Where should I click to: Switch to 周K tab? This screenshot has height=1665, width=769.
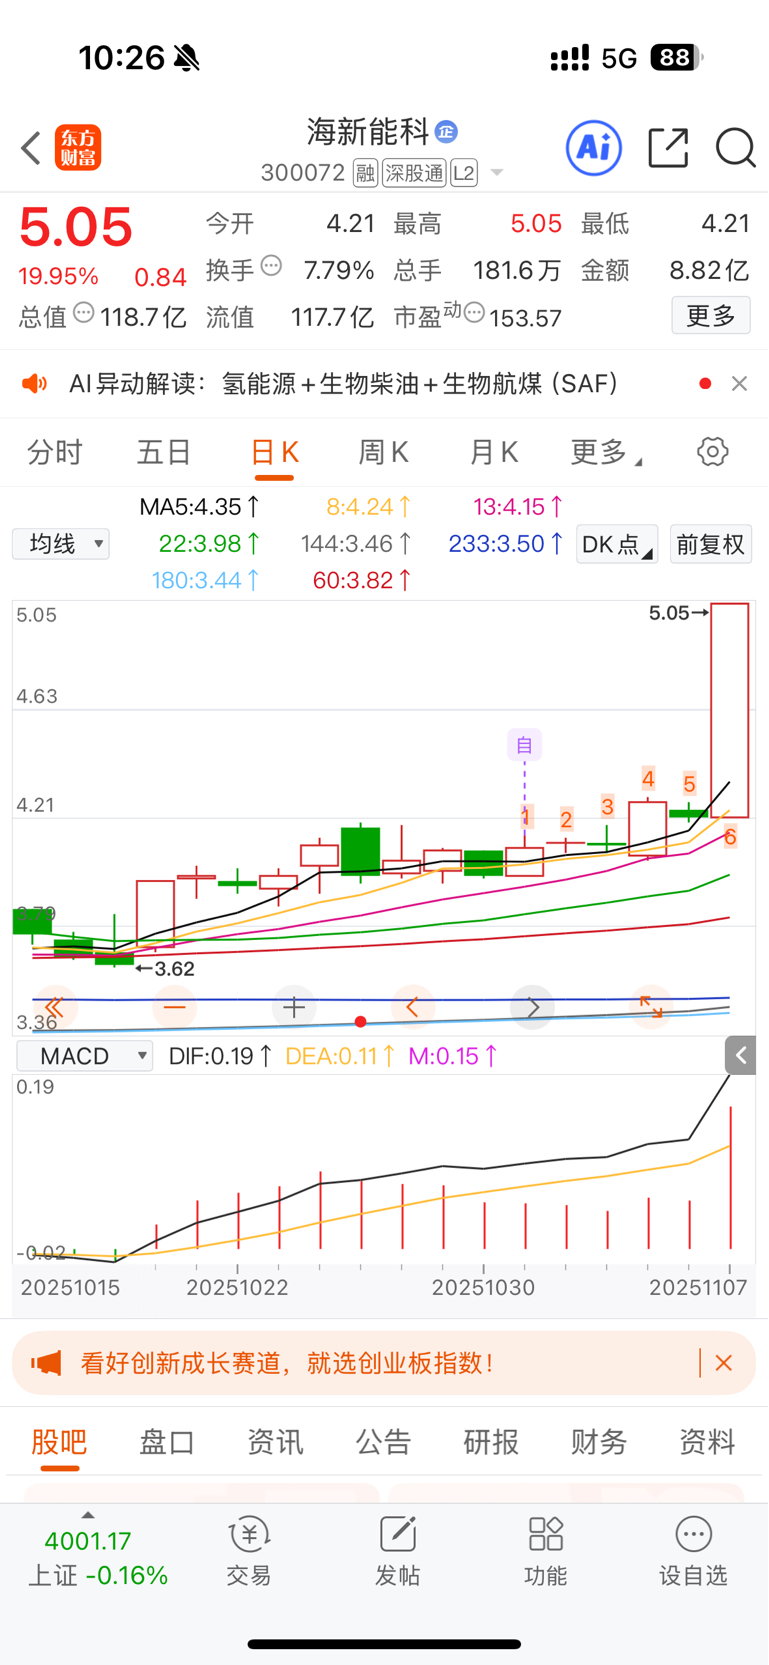(384, 453)
